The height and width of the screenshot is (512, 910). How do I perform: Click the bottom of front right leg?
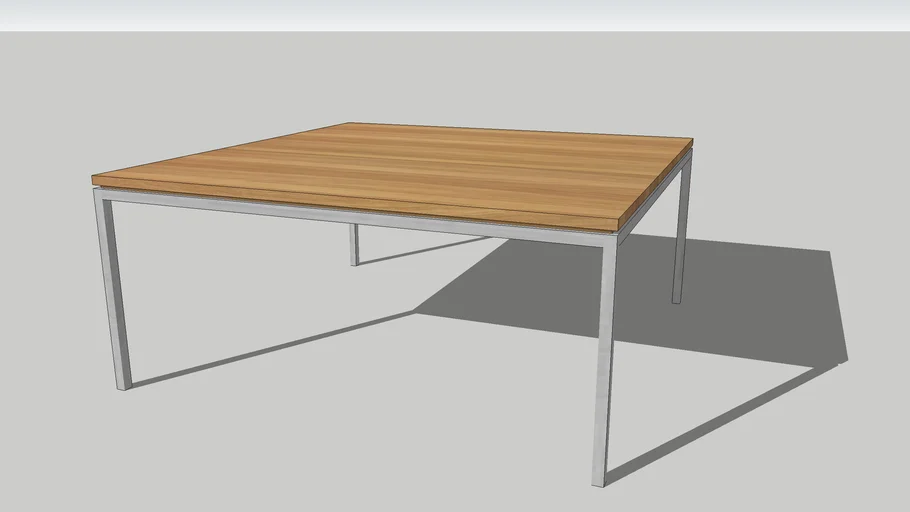[x=600, y=480]
